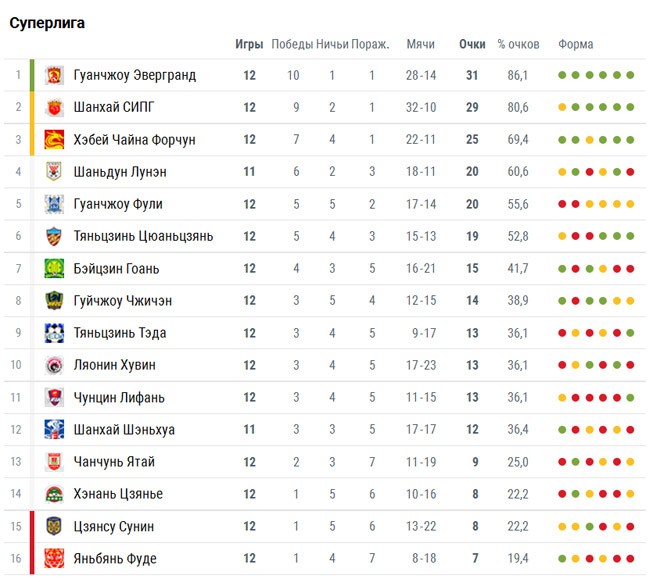
Task: Click the Тяньцзинь Тэда football logo
Action: coord(54,333)
